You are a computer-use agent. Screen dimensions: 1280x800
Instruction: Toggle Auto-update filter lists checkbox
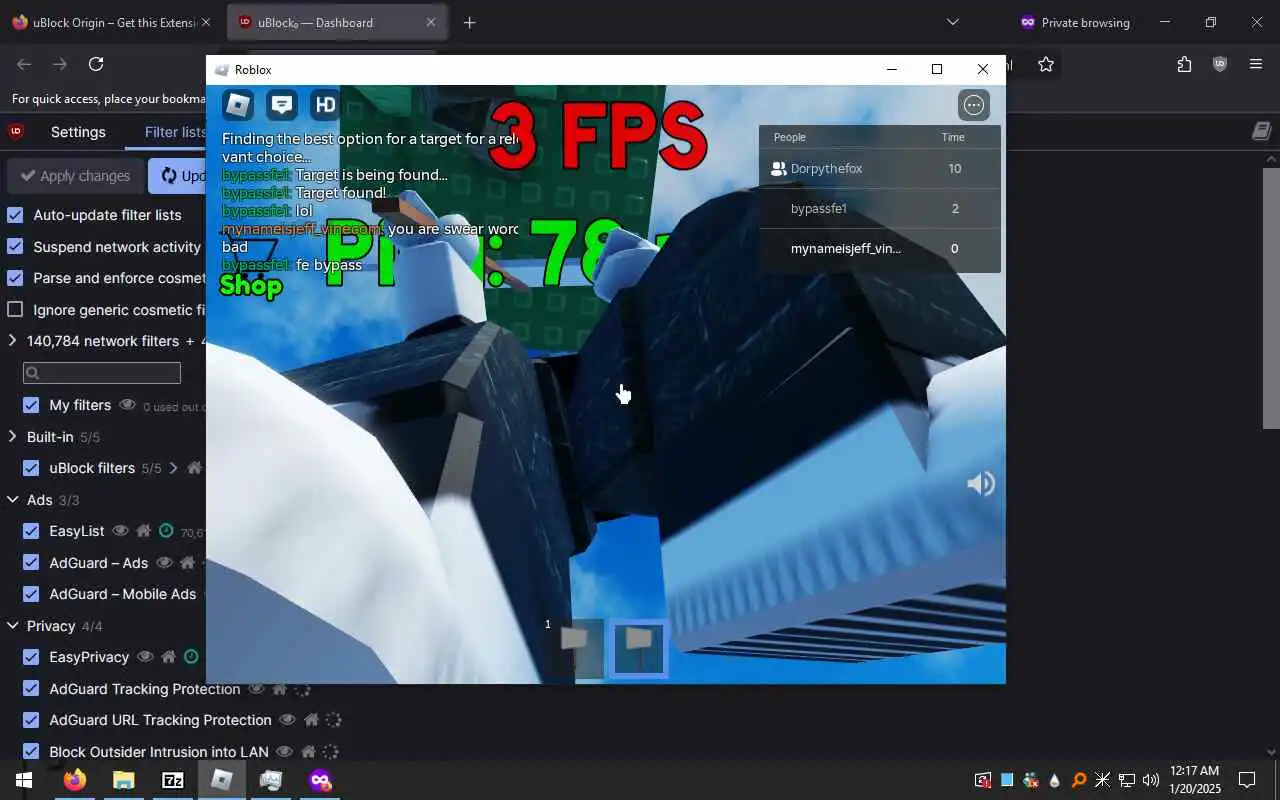15,215
